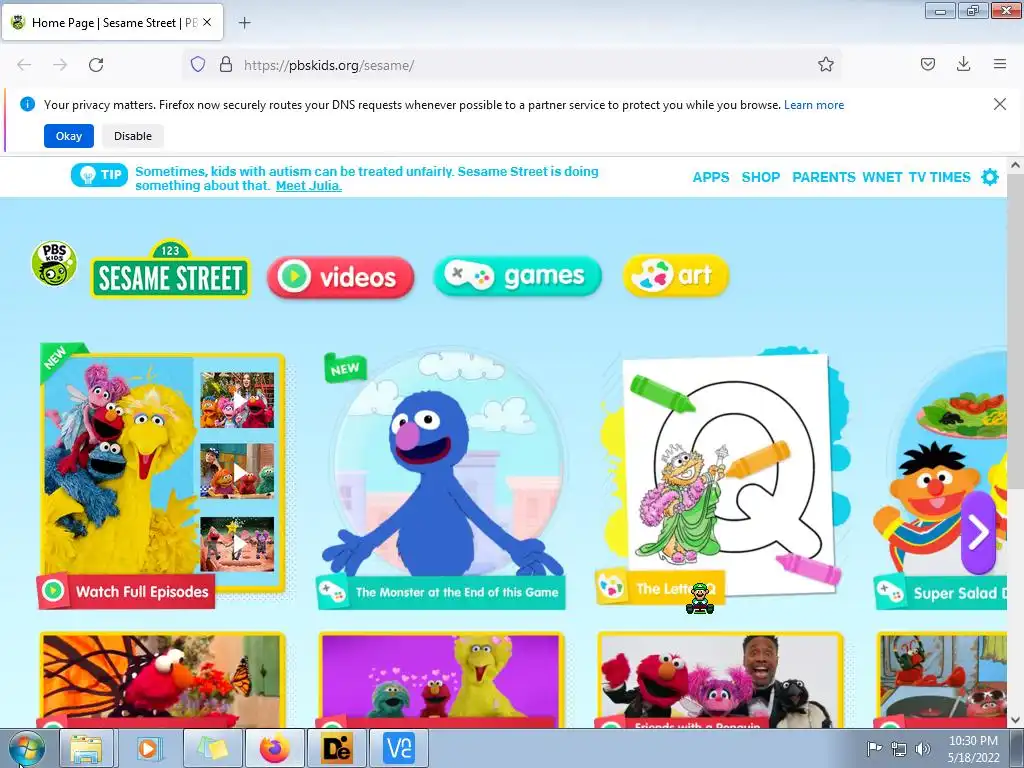Open the De app in the taskbar

click(337, 748)
